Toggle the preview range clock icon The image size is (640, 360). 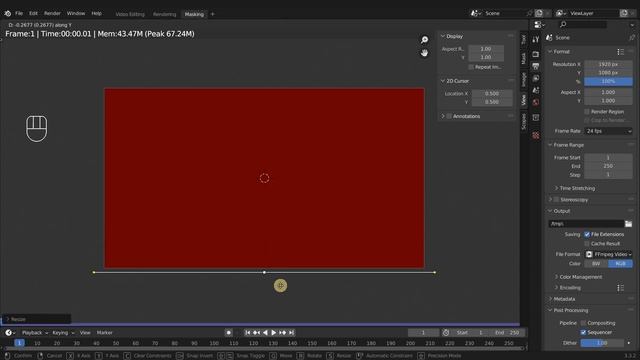point(446,333)
